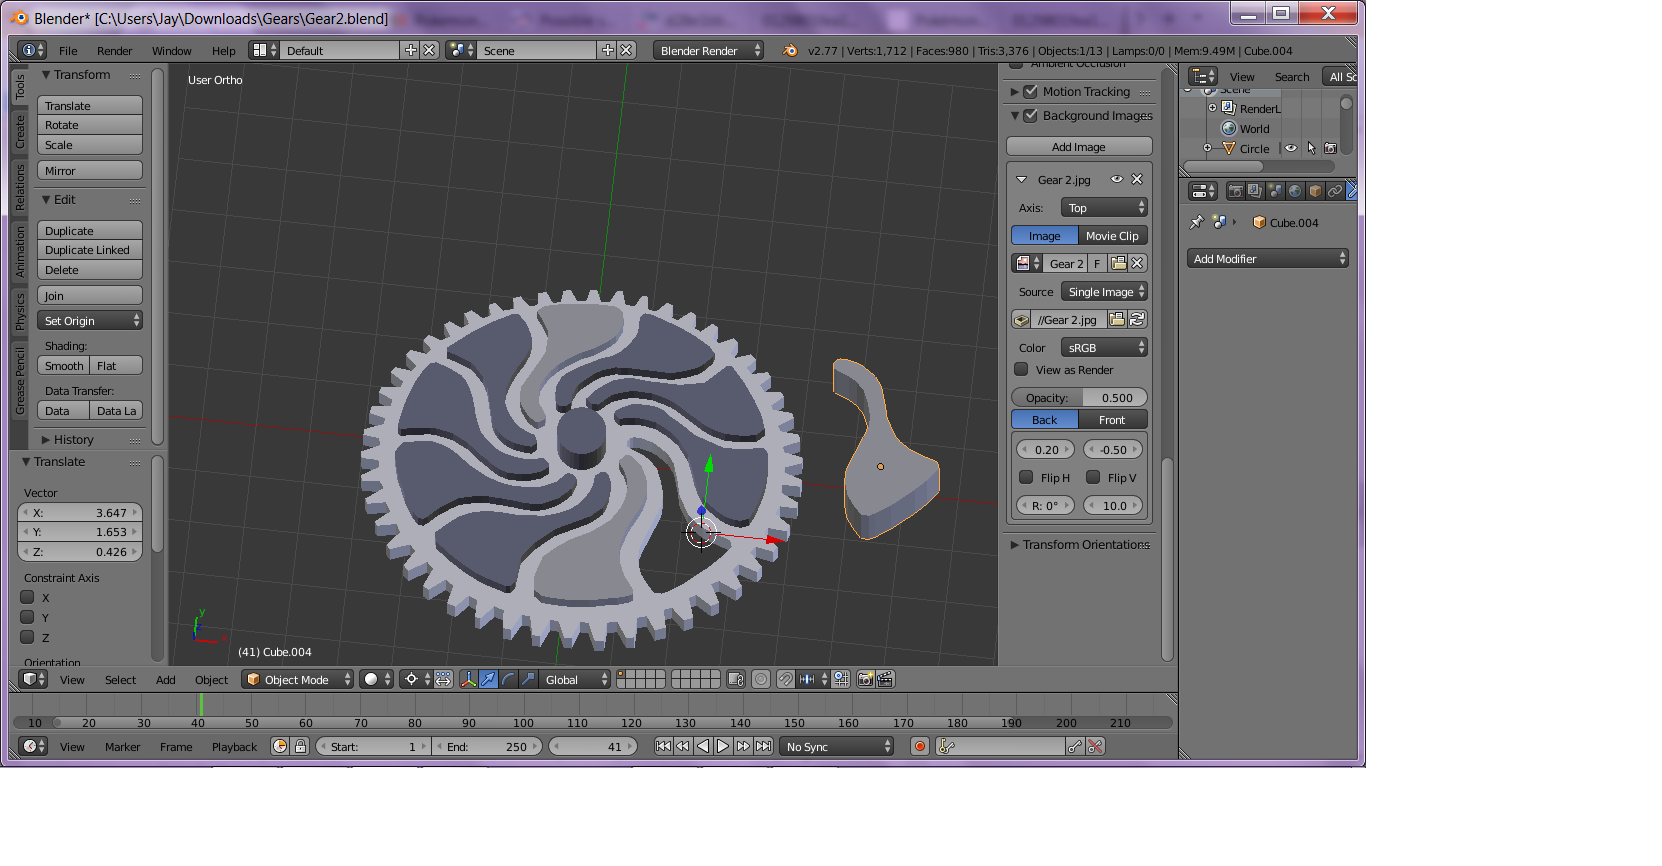Open the Color space sRGB dropdown
1662x866 pixels.
(1104, 347)
